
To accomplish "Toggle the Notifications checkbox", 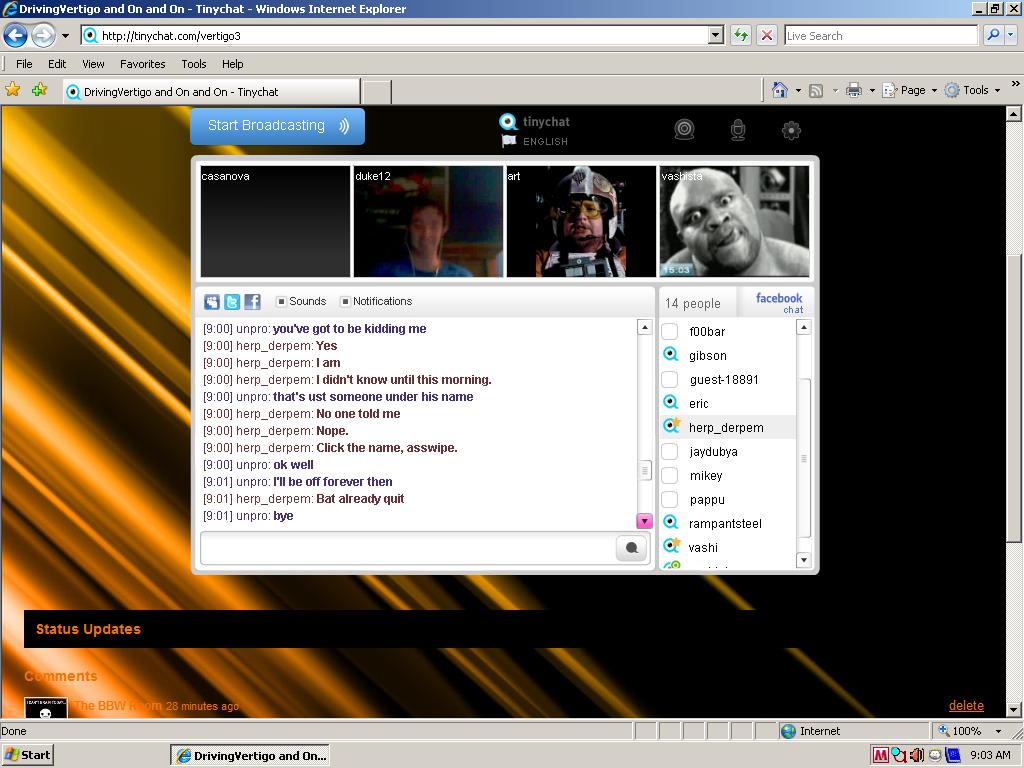I will (345, 301).
